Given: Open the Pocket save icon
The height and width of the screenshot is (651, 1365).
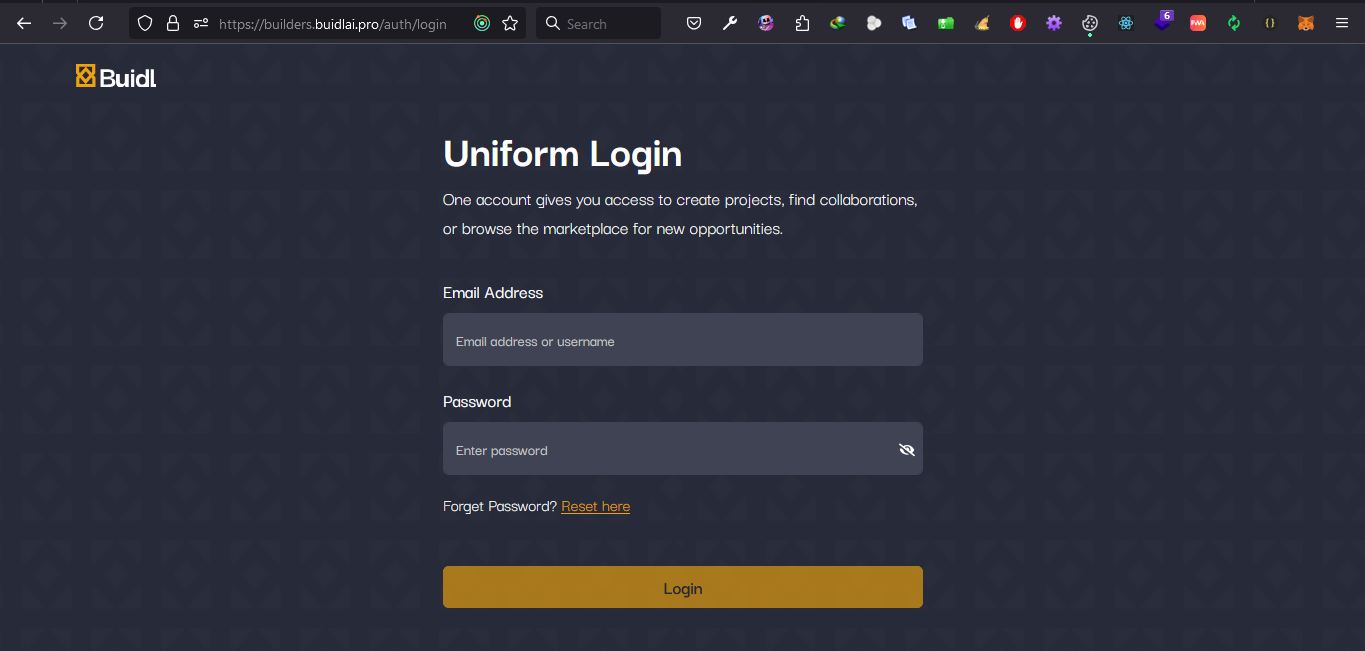Looking at the screenshot, I should coord(694,23).
